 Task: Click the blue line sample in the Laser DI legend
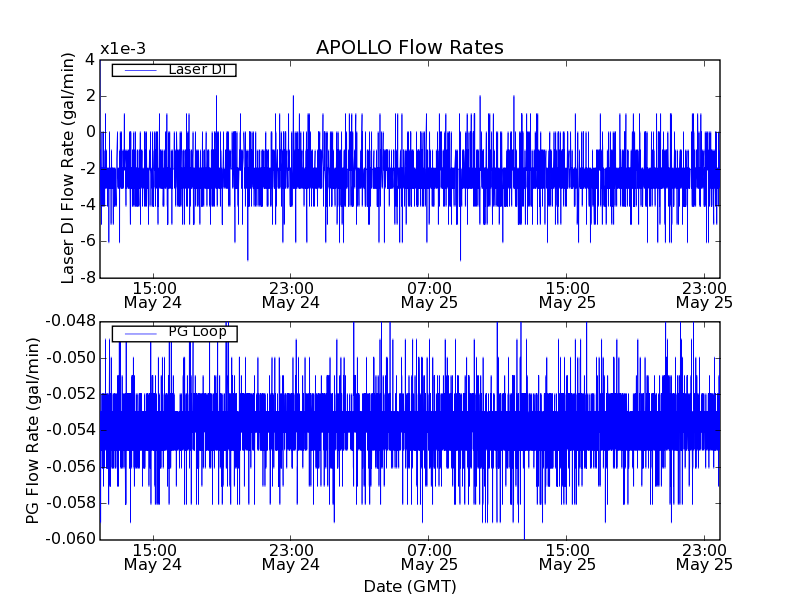point(139,70)
